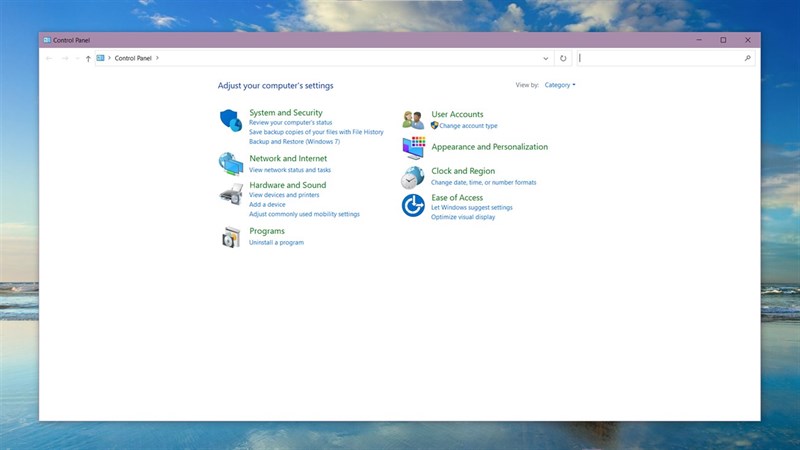Screen dimensions: 800x450
Task: Go up one level with the up arrow
Action: pos(88,59)
